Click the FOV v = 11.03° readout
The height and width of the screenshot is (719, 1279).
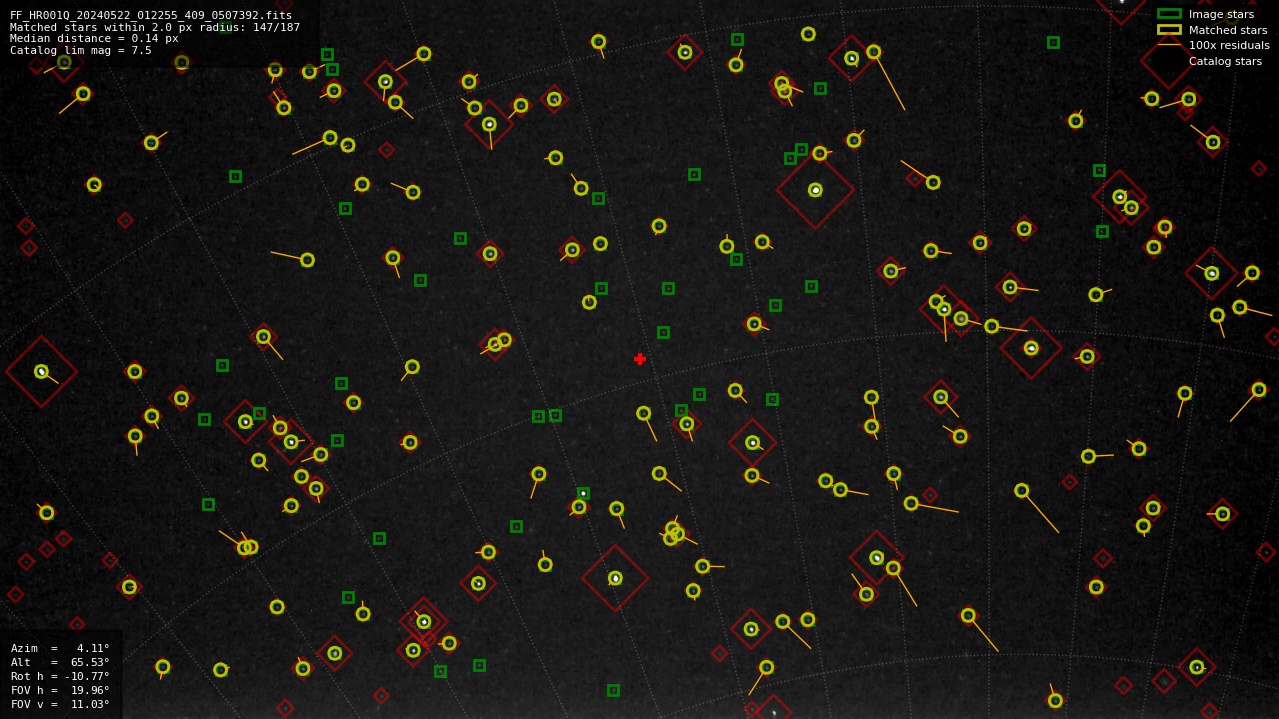pos(60,704)
